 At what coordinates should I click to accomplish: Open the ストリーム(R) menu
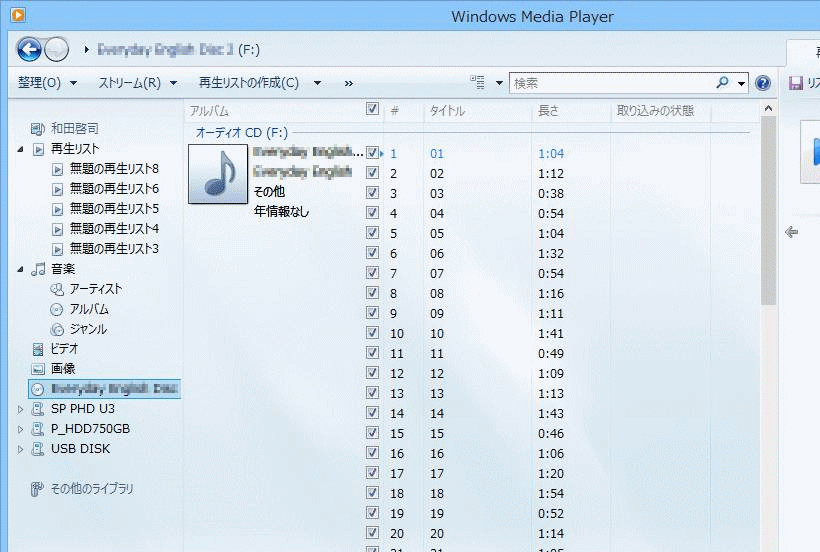tap(138, 83)
